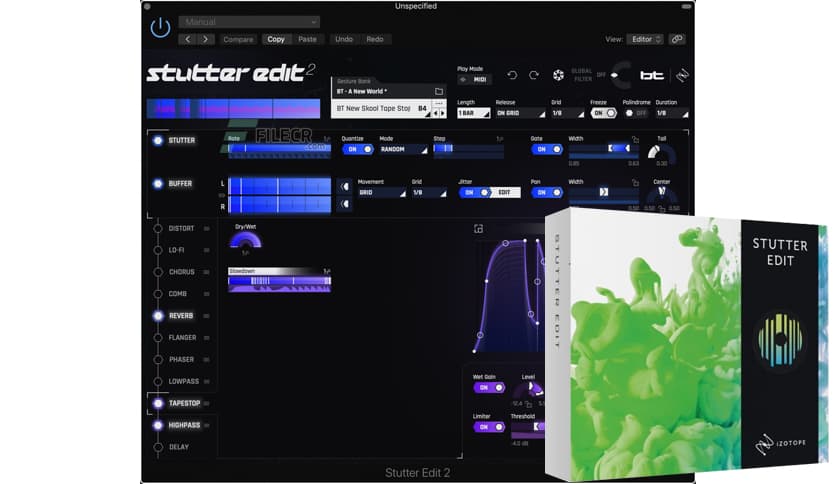Click the curve editor expand icon
This screenshot has height=484, width=836.
coord(478,229)
